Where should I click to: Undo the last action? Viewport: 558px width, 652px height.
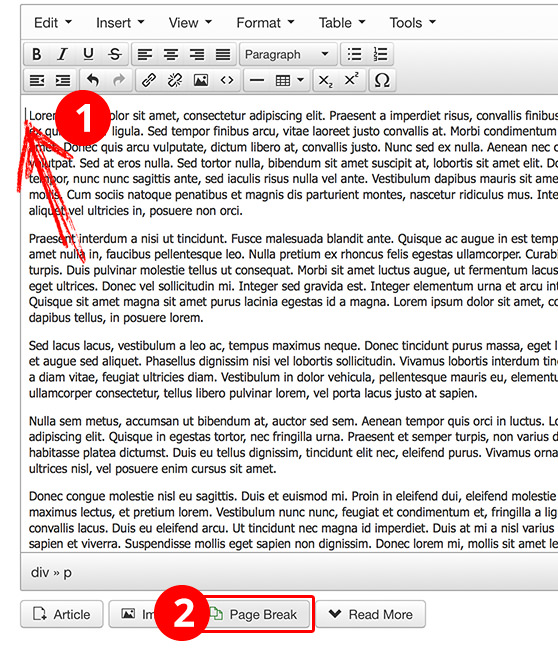(93, 80)
